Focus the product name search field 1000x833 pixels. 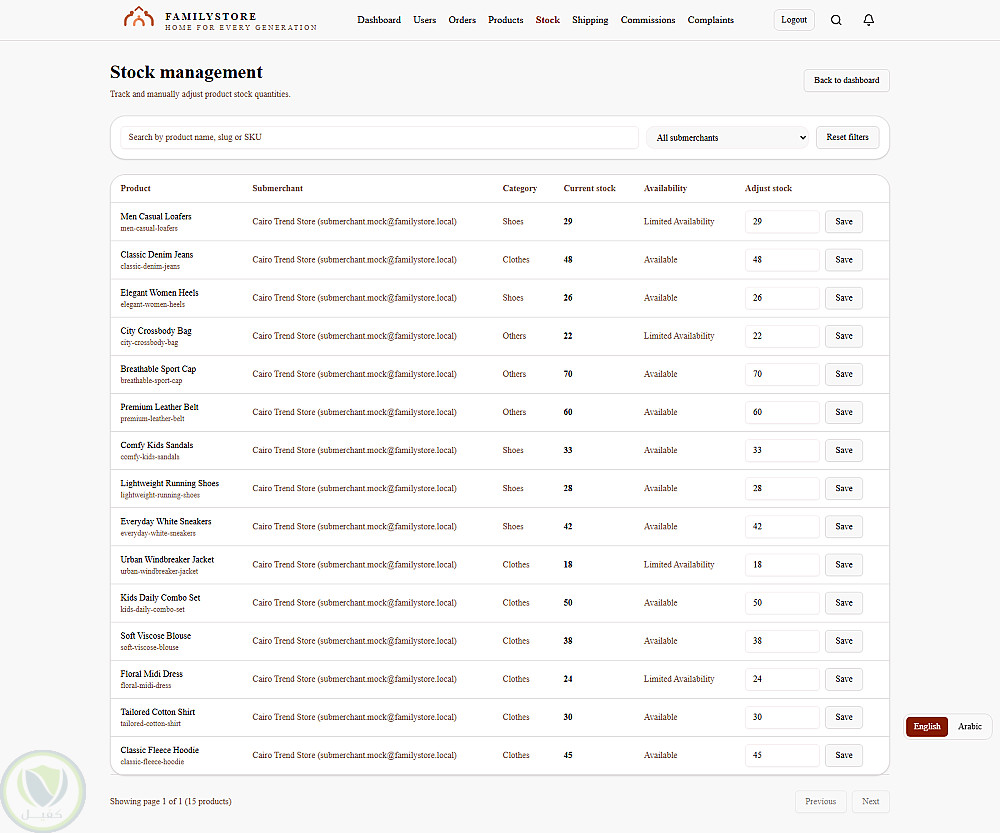tap(379, 137)
